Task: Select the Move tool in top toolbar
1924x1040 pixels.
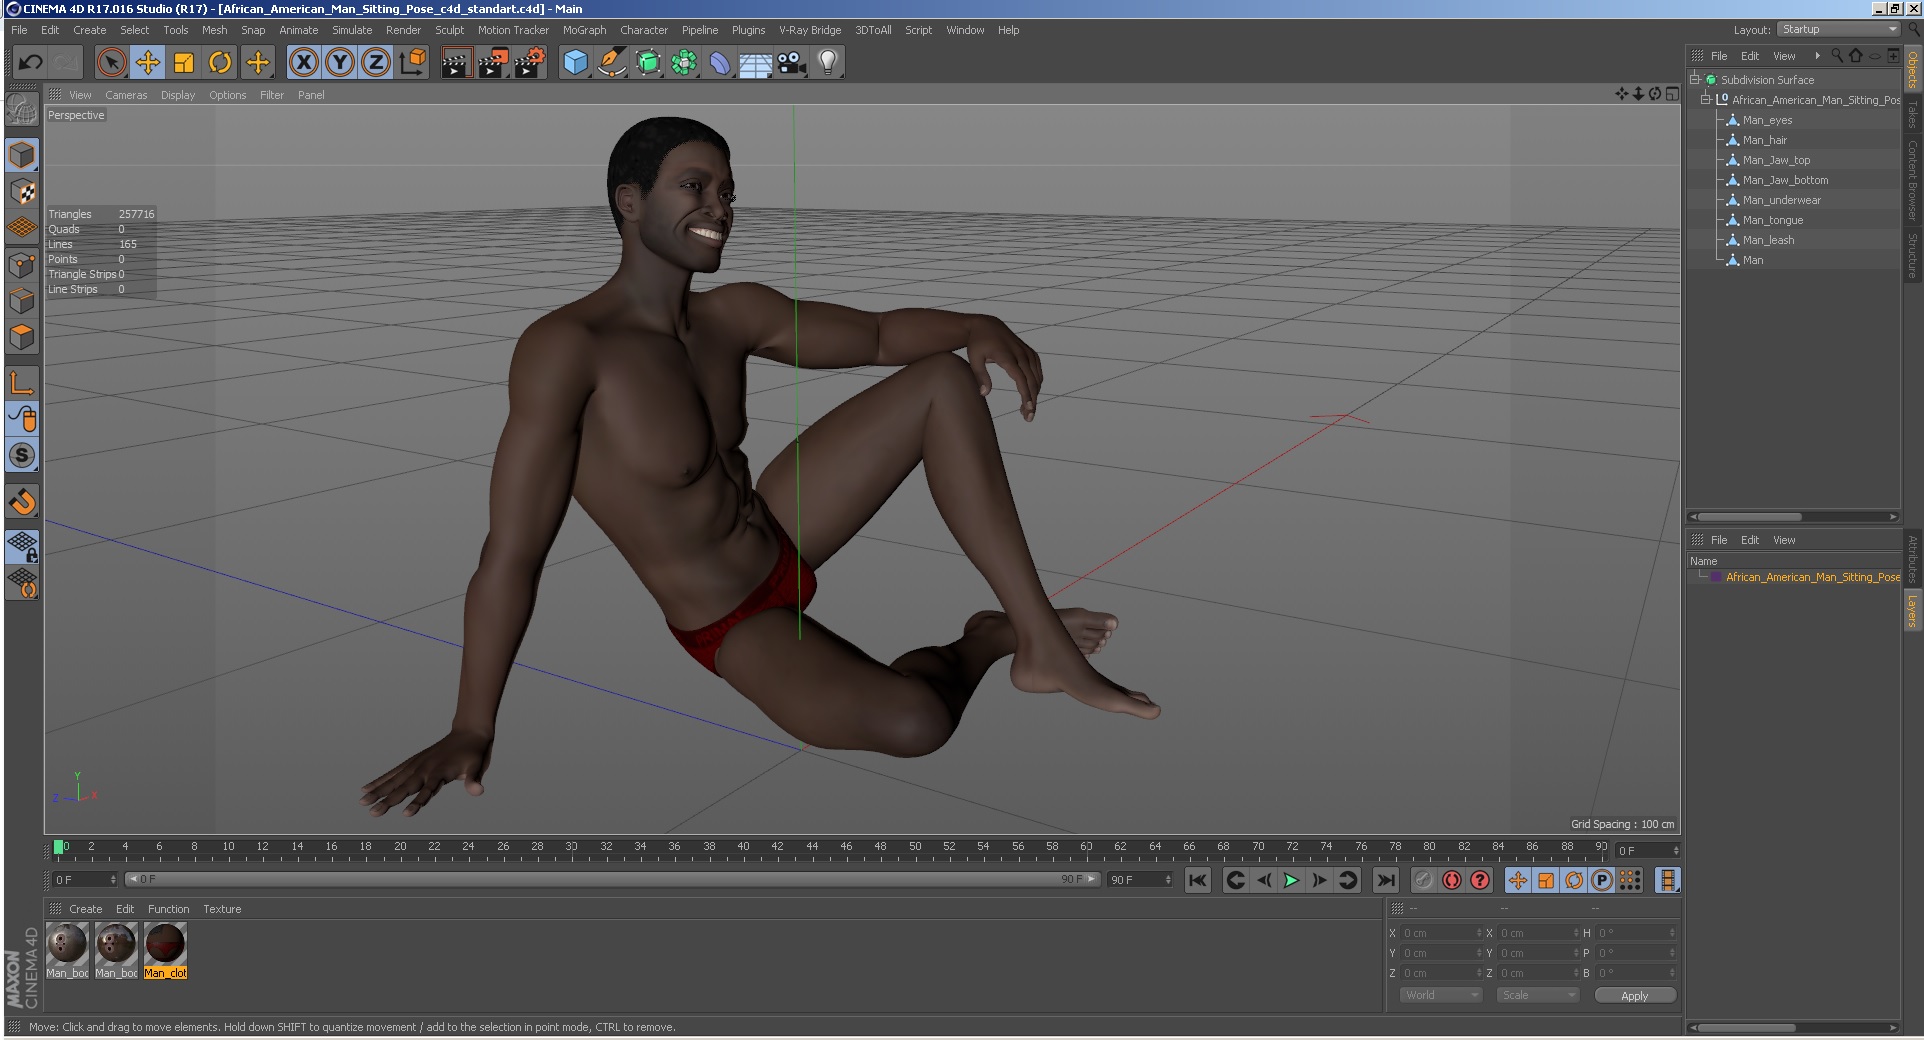Action: 148,63
